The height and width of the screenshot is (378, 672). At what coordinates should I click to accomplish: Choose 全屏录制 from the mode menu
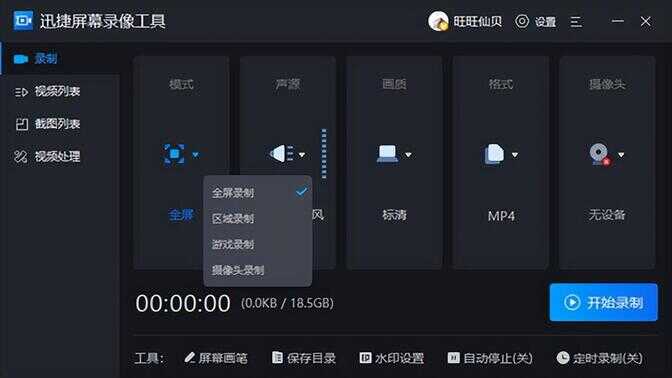(258, 192)
